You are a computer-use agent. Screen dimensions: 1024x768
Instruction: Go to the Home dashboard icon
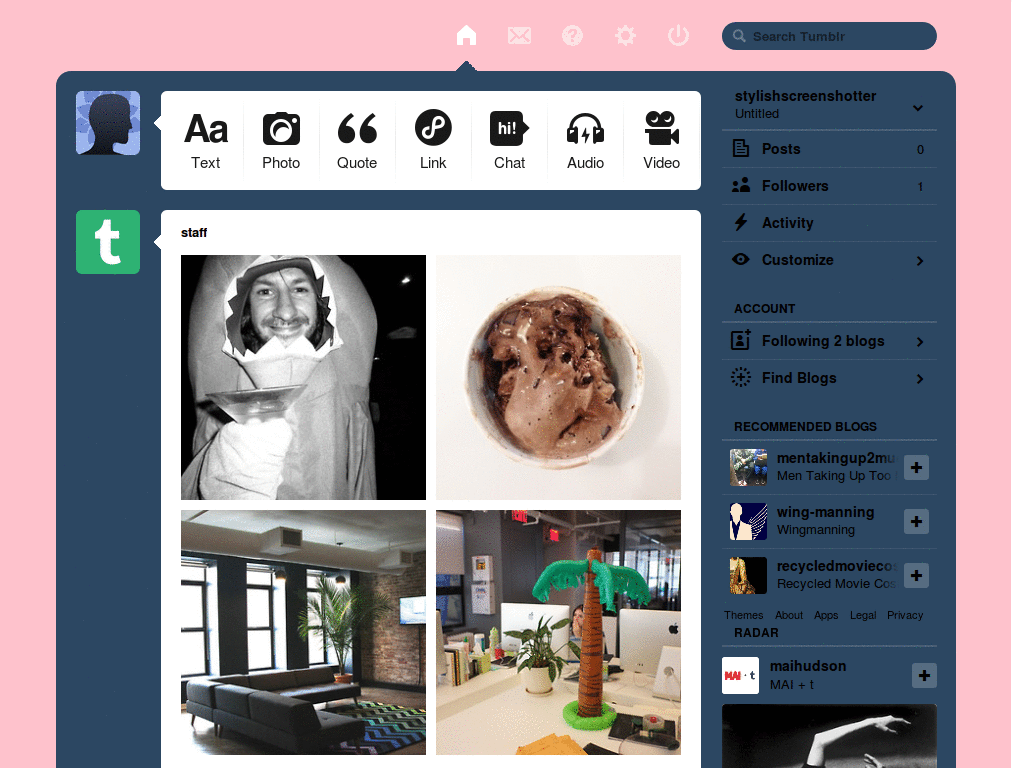[x=466, y=35]
